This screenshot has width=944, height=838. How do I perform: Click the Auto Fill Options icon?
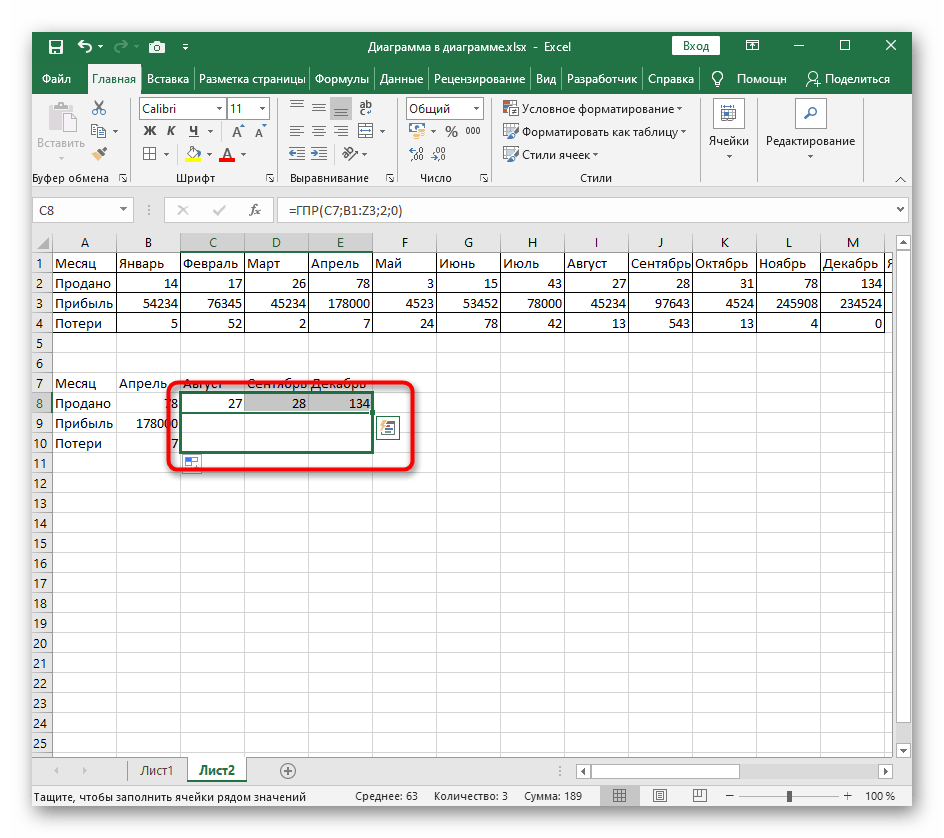(x=387, y=428)
